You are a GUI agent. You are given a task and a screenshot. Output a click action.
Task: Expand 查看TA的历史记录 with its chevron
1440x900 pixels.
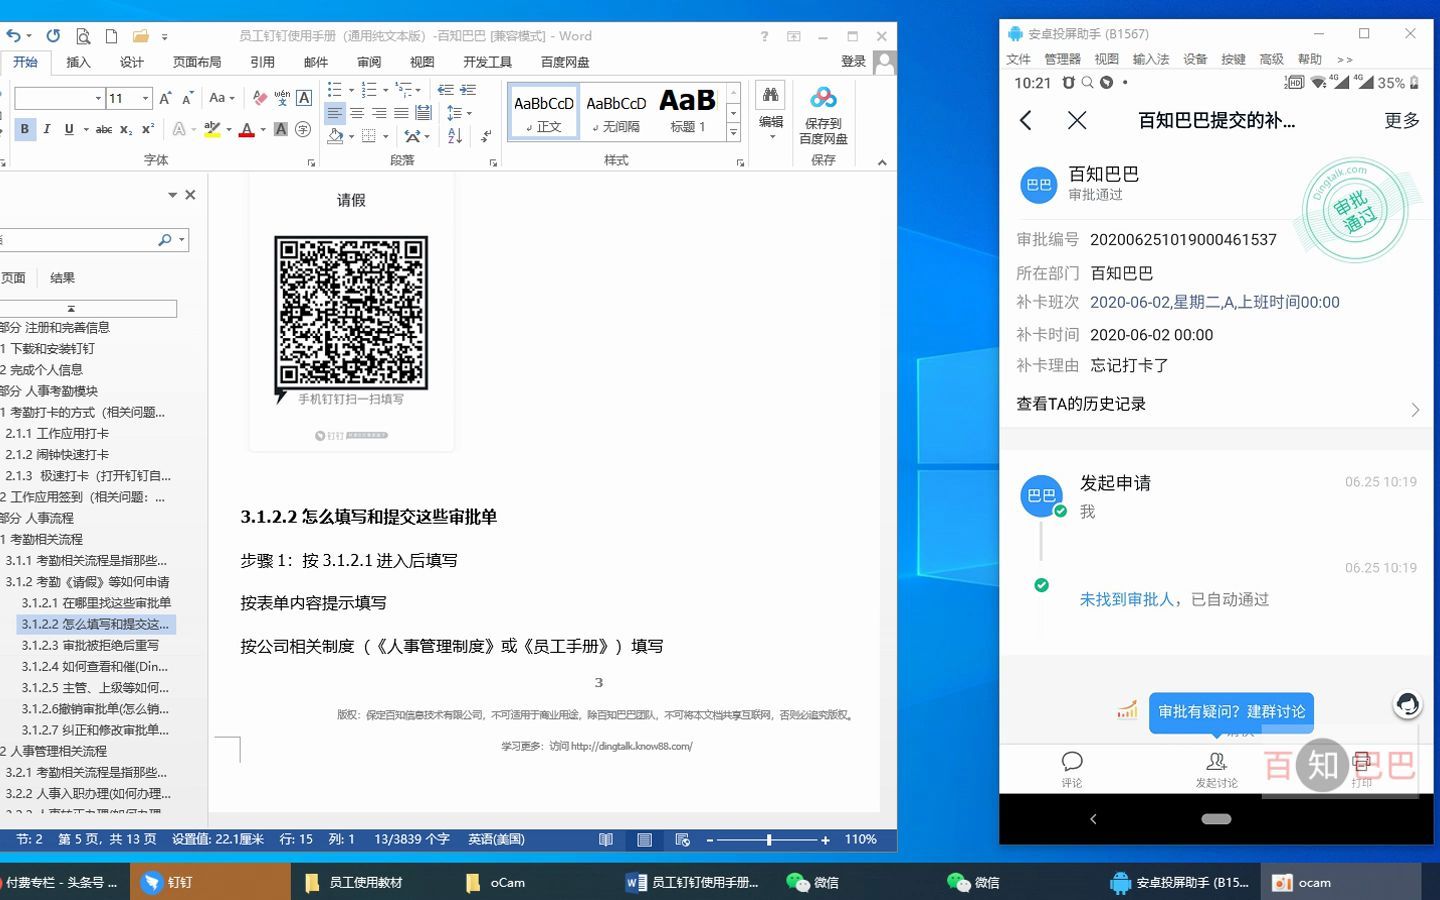1416,409
